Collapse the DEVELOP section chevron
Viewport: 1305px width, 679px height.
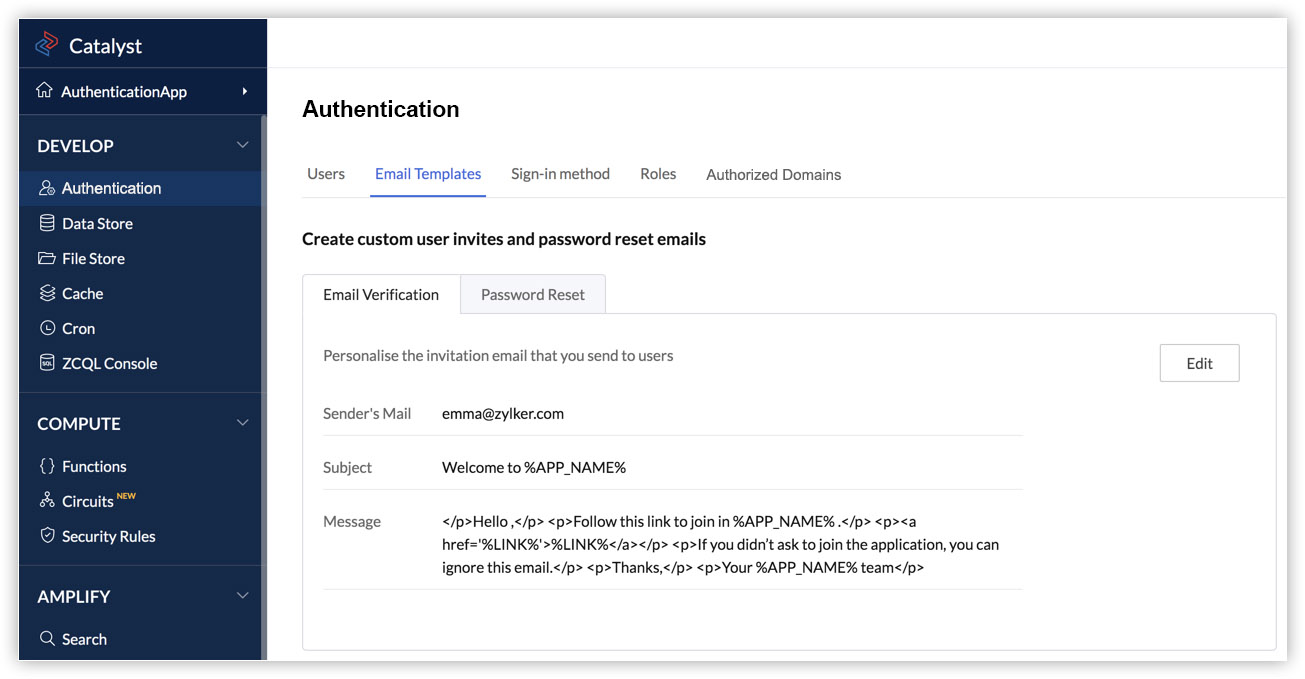(x=242, y=146)
